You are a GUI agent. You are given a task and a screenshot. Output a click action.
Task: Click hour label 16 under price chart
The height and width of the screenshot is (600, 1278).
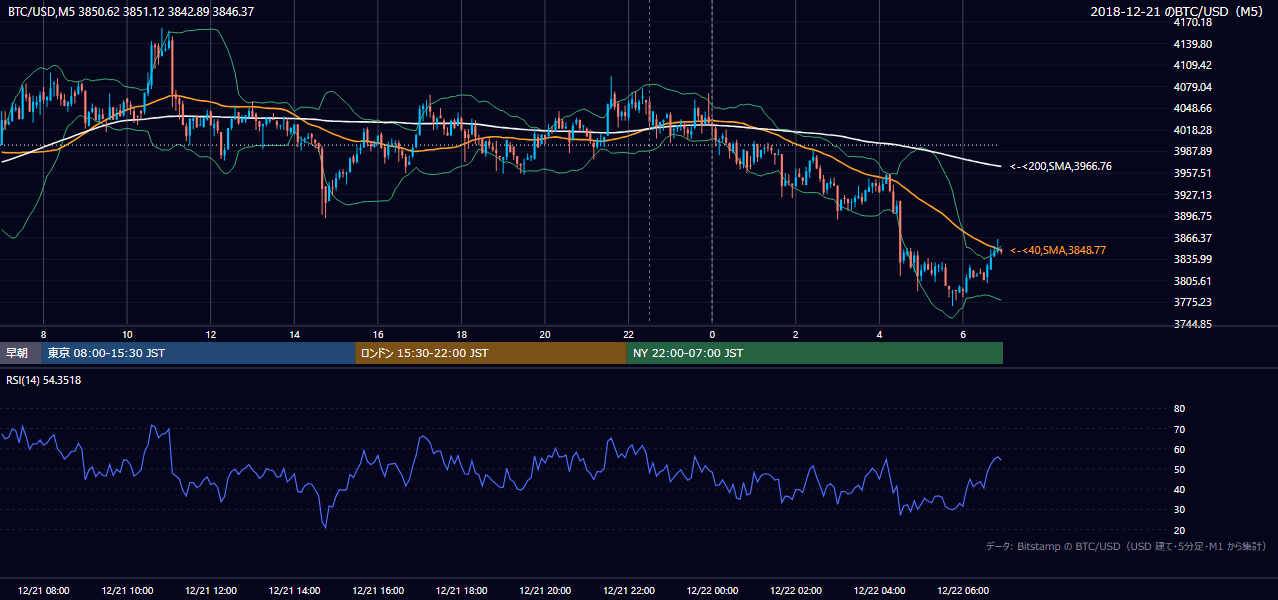coord(378,334)
